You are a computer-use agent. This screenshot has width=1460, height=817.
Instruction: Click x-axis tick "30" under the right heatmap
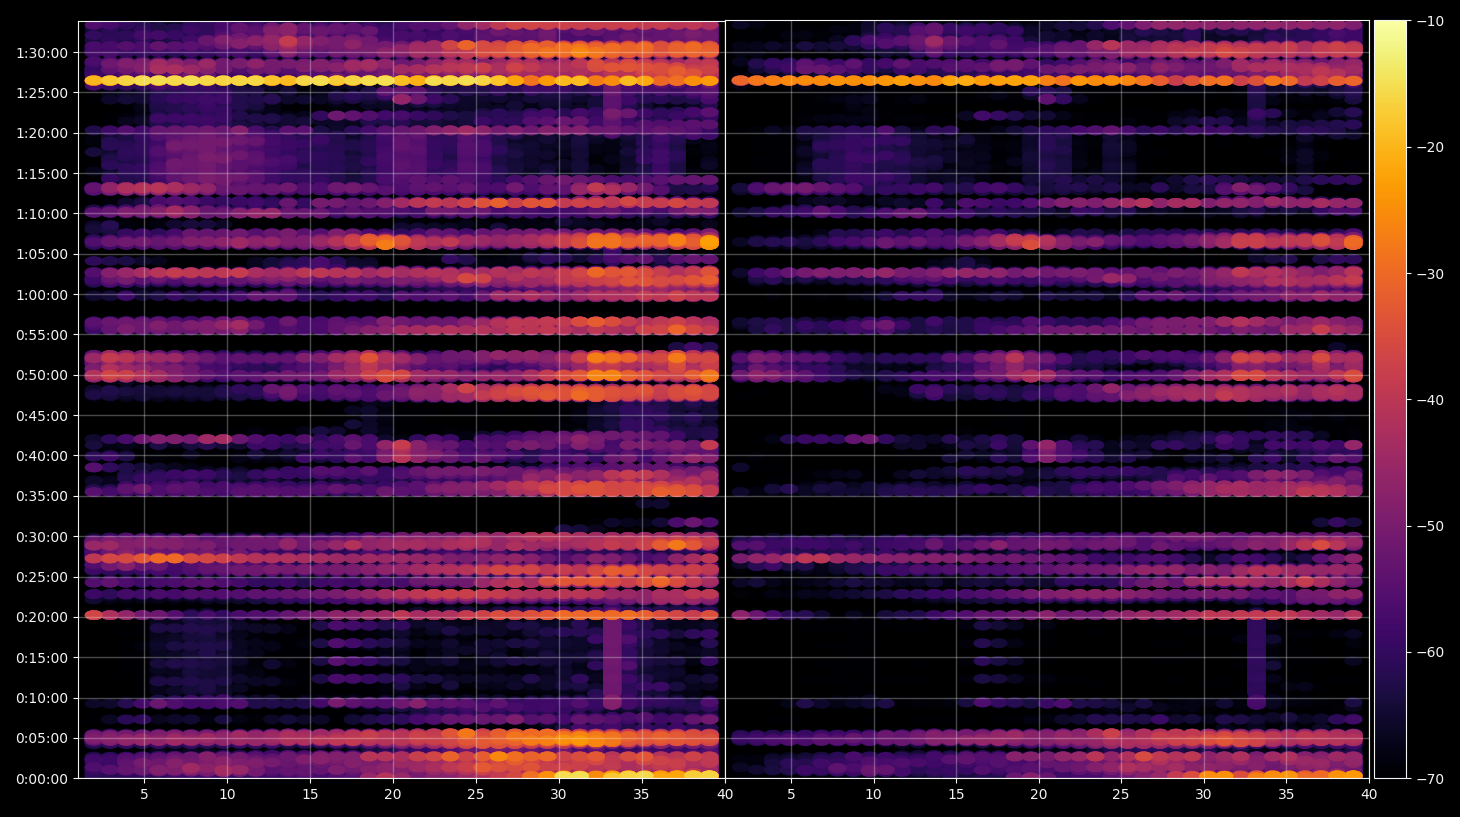(1204, 795)
